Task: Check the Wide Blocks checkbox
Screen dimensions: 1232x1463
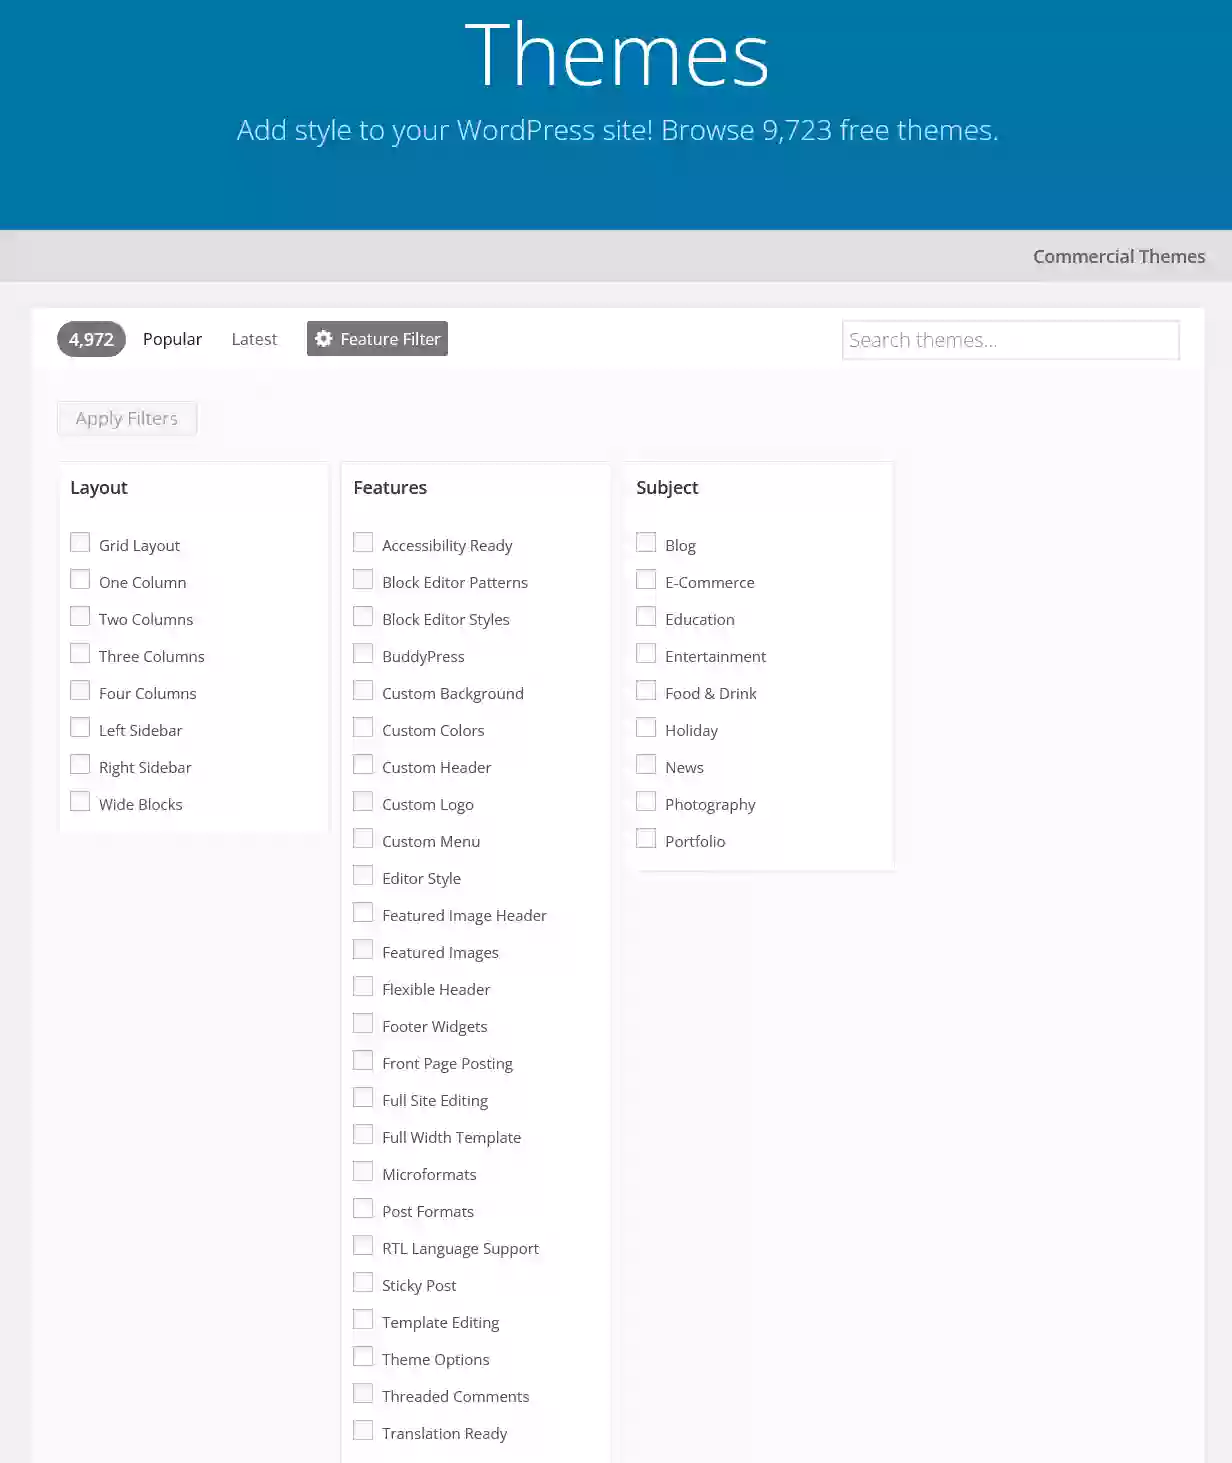Action: 80,801
